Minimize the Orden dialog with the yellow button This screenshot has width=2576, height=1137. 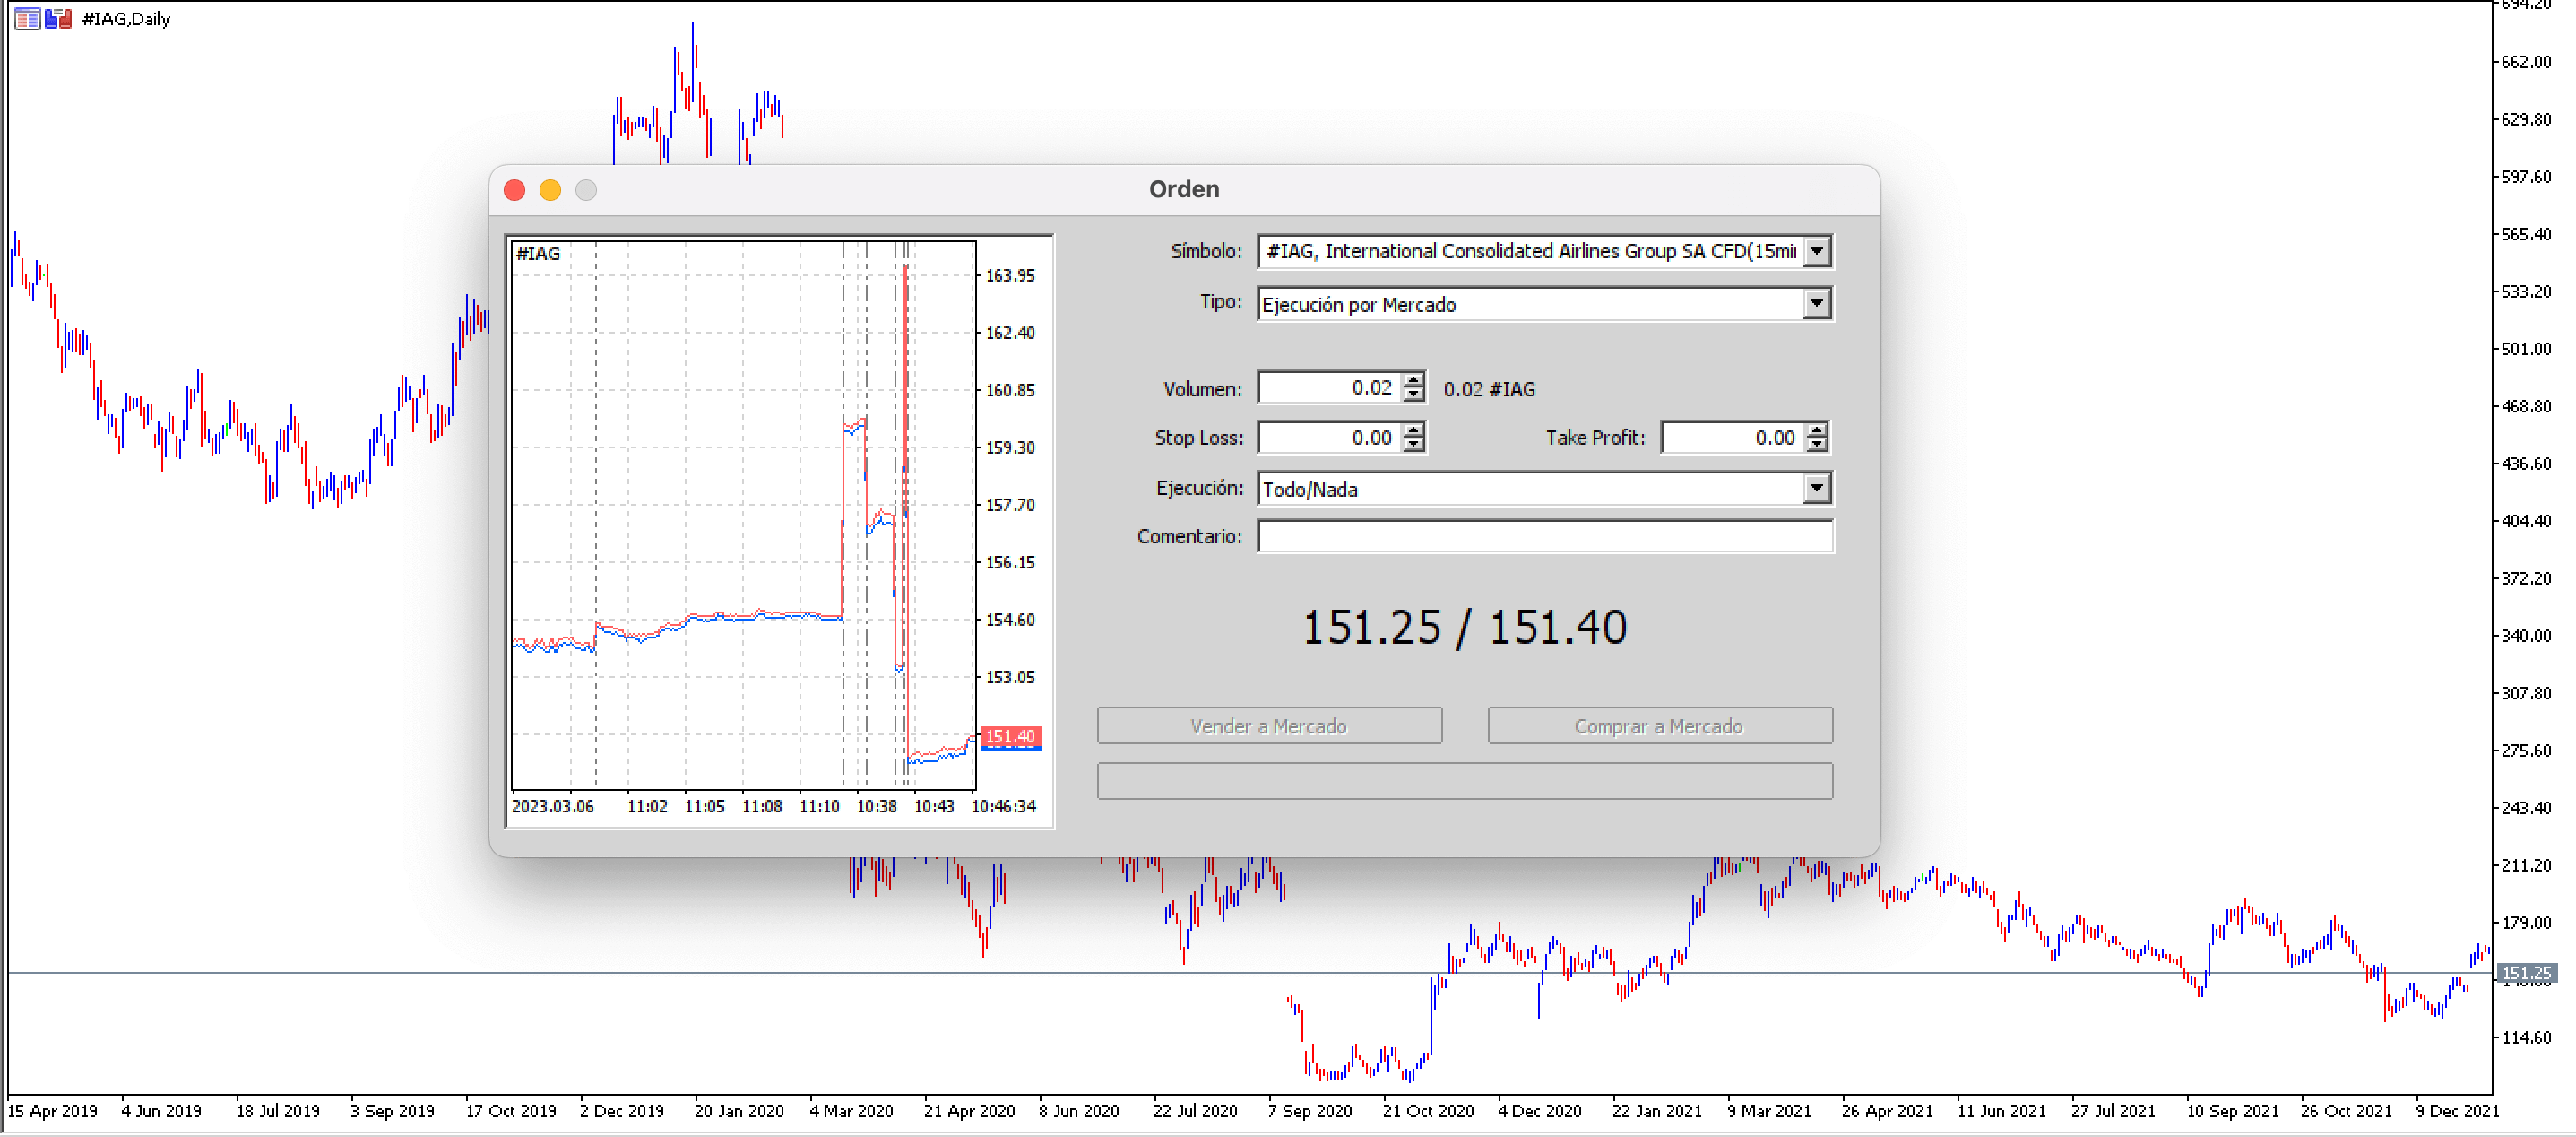point(550,190)
